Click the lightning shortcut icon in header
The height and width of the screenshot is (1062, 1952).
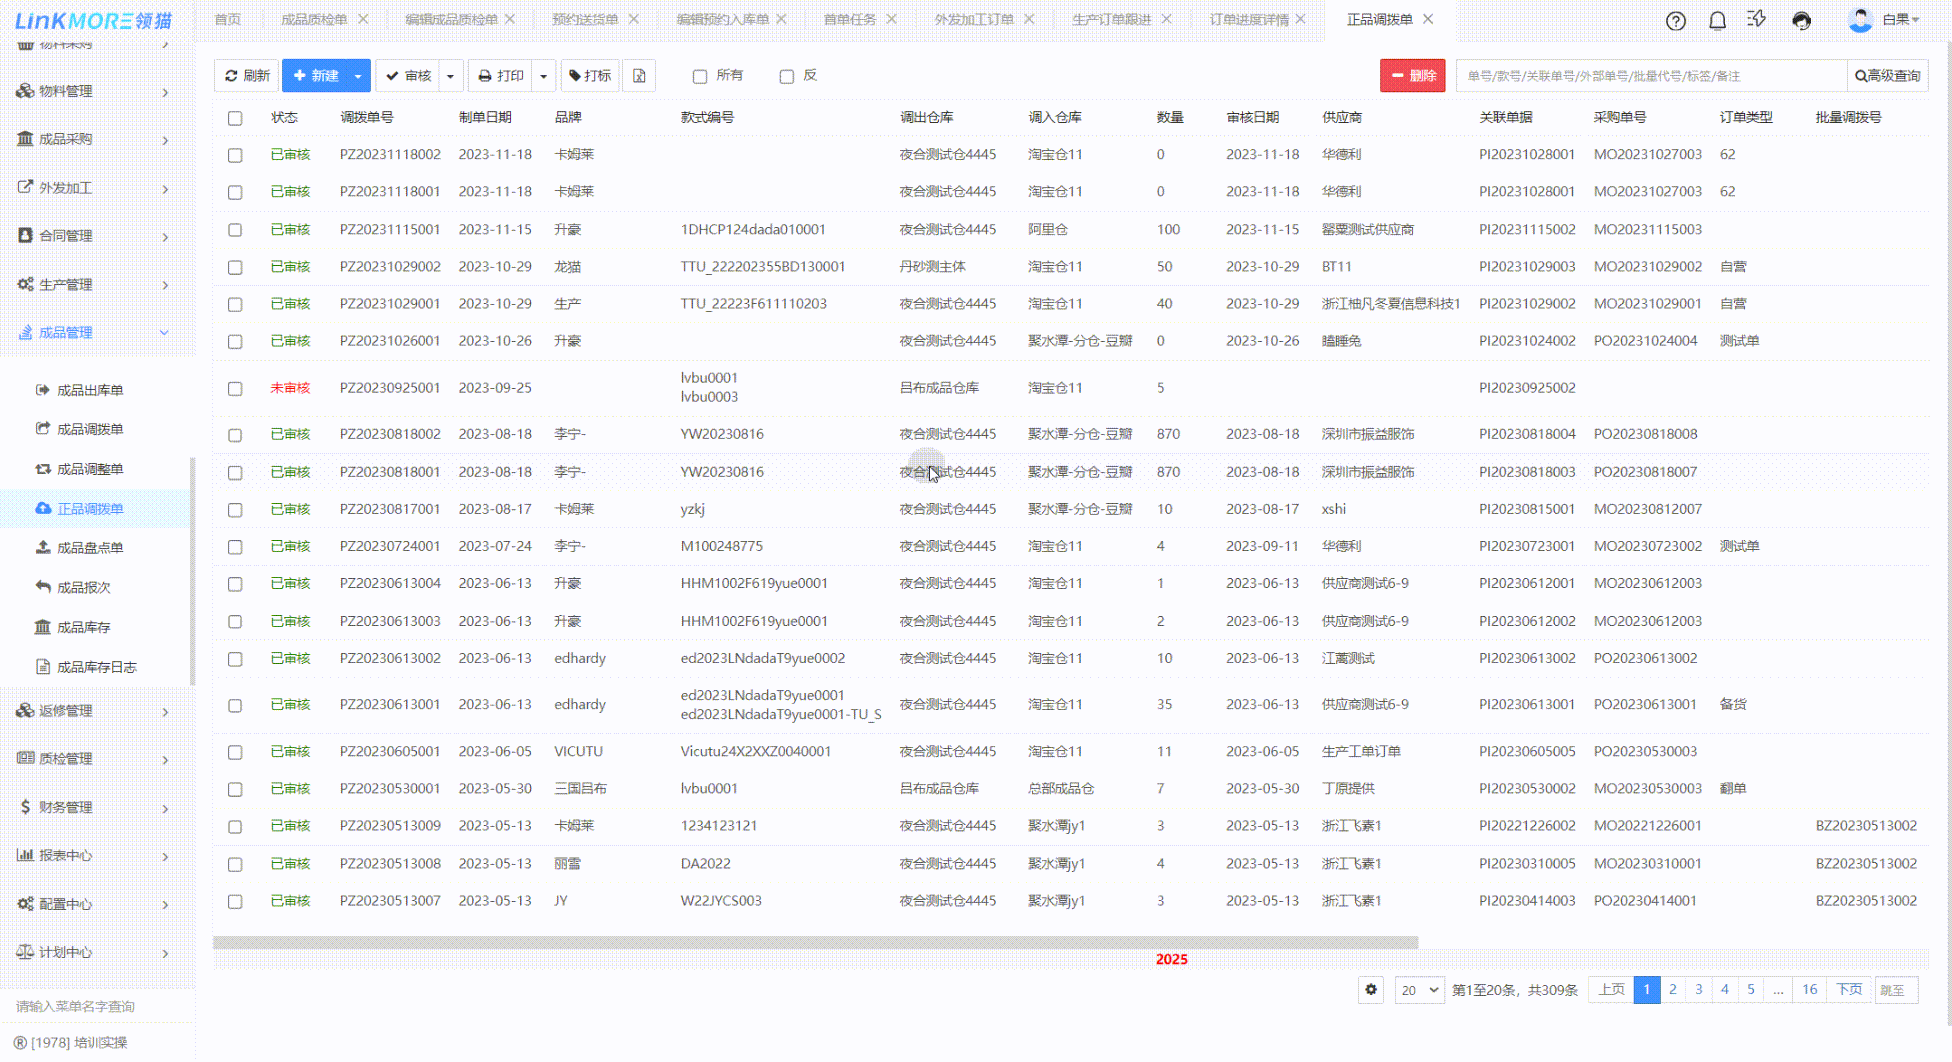1757,20
